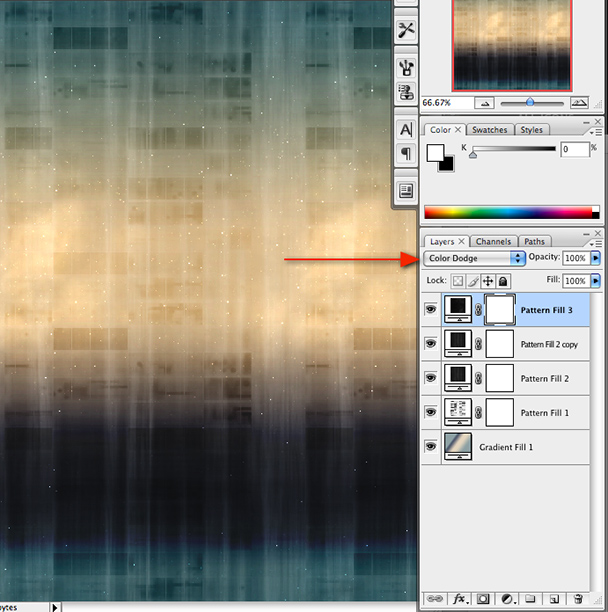Switch to the Channels tab
The height and width of the screenshot is (612, 608).
pyautogui.click(x=493, y=242)
